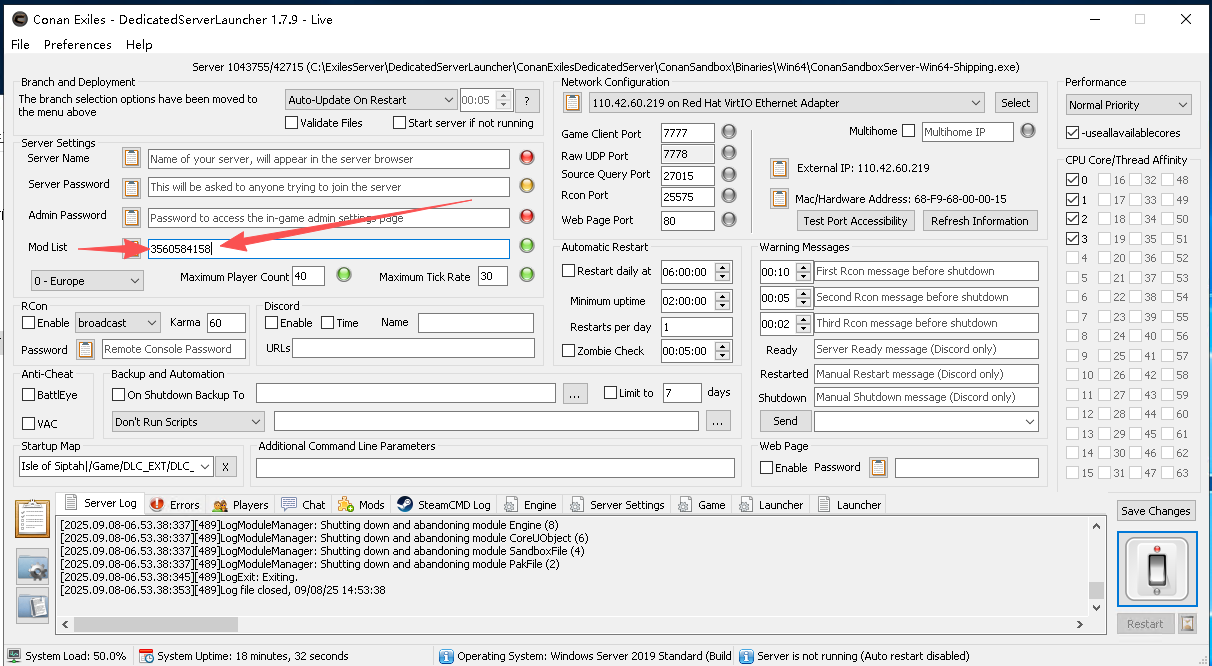Click the yellow status light for Server Password
Image resolution: width=1212 pixels, height=666 pixels.
(x=527, y=187)
